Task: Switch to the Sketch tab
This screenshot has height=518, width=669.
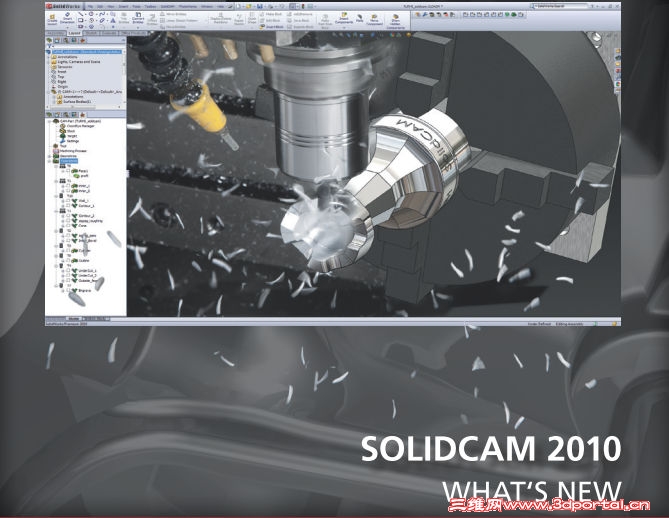Action: 91,33
